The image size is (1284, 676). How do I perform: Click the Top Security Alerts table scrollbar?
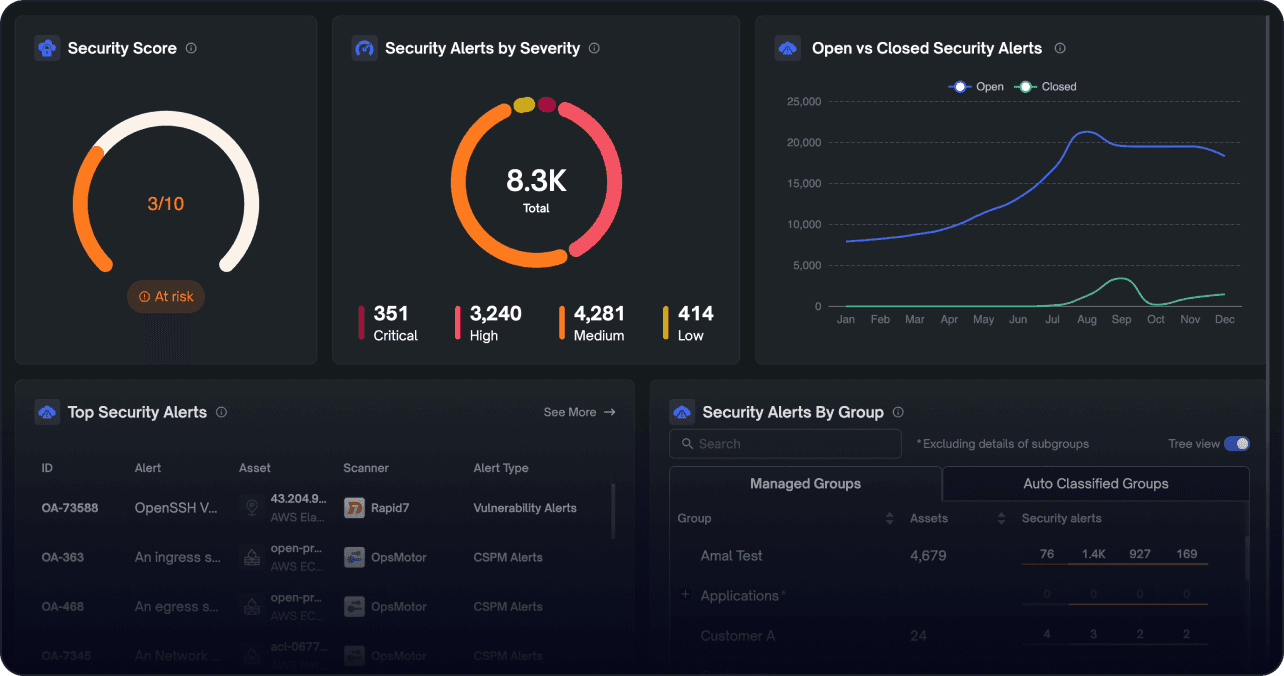[x=612, y=512]
